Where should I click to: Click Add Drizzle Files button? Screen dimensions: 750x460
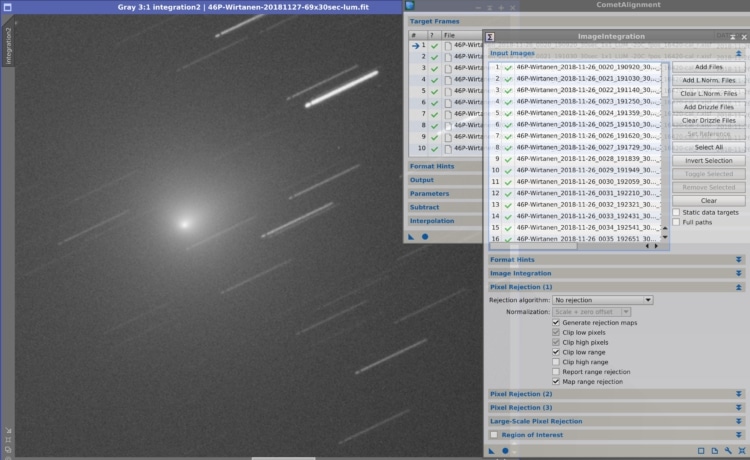[708, 107]
